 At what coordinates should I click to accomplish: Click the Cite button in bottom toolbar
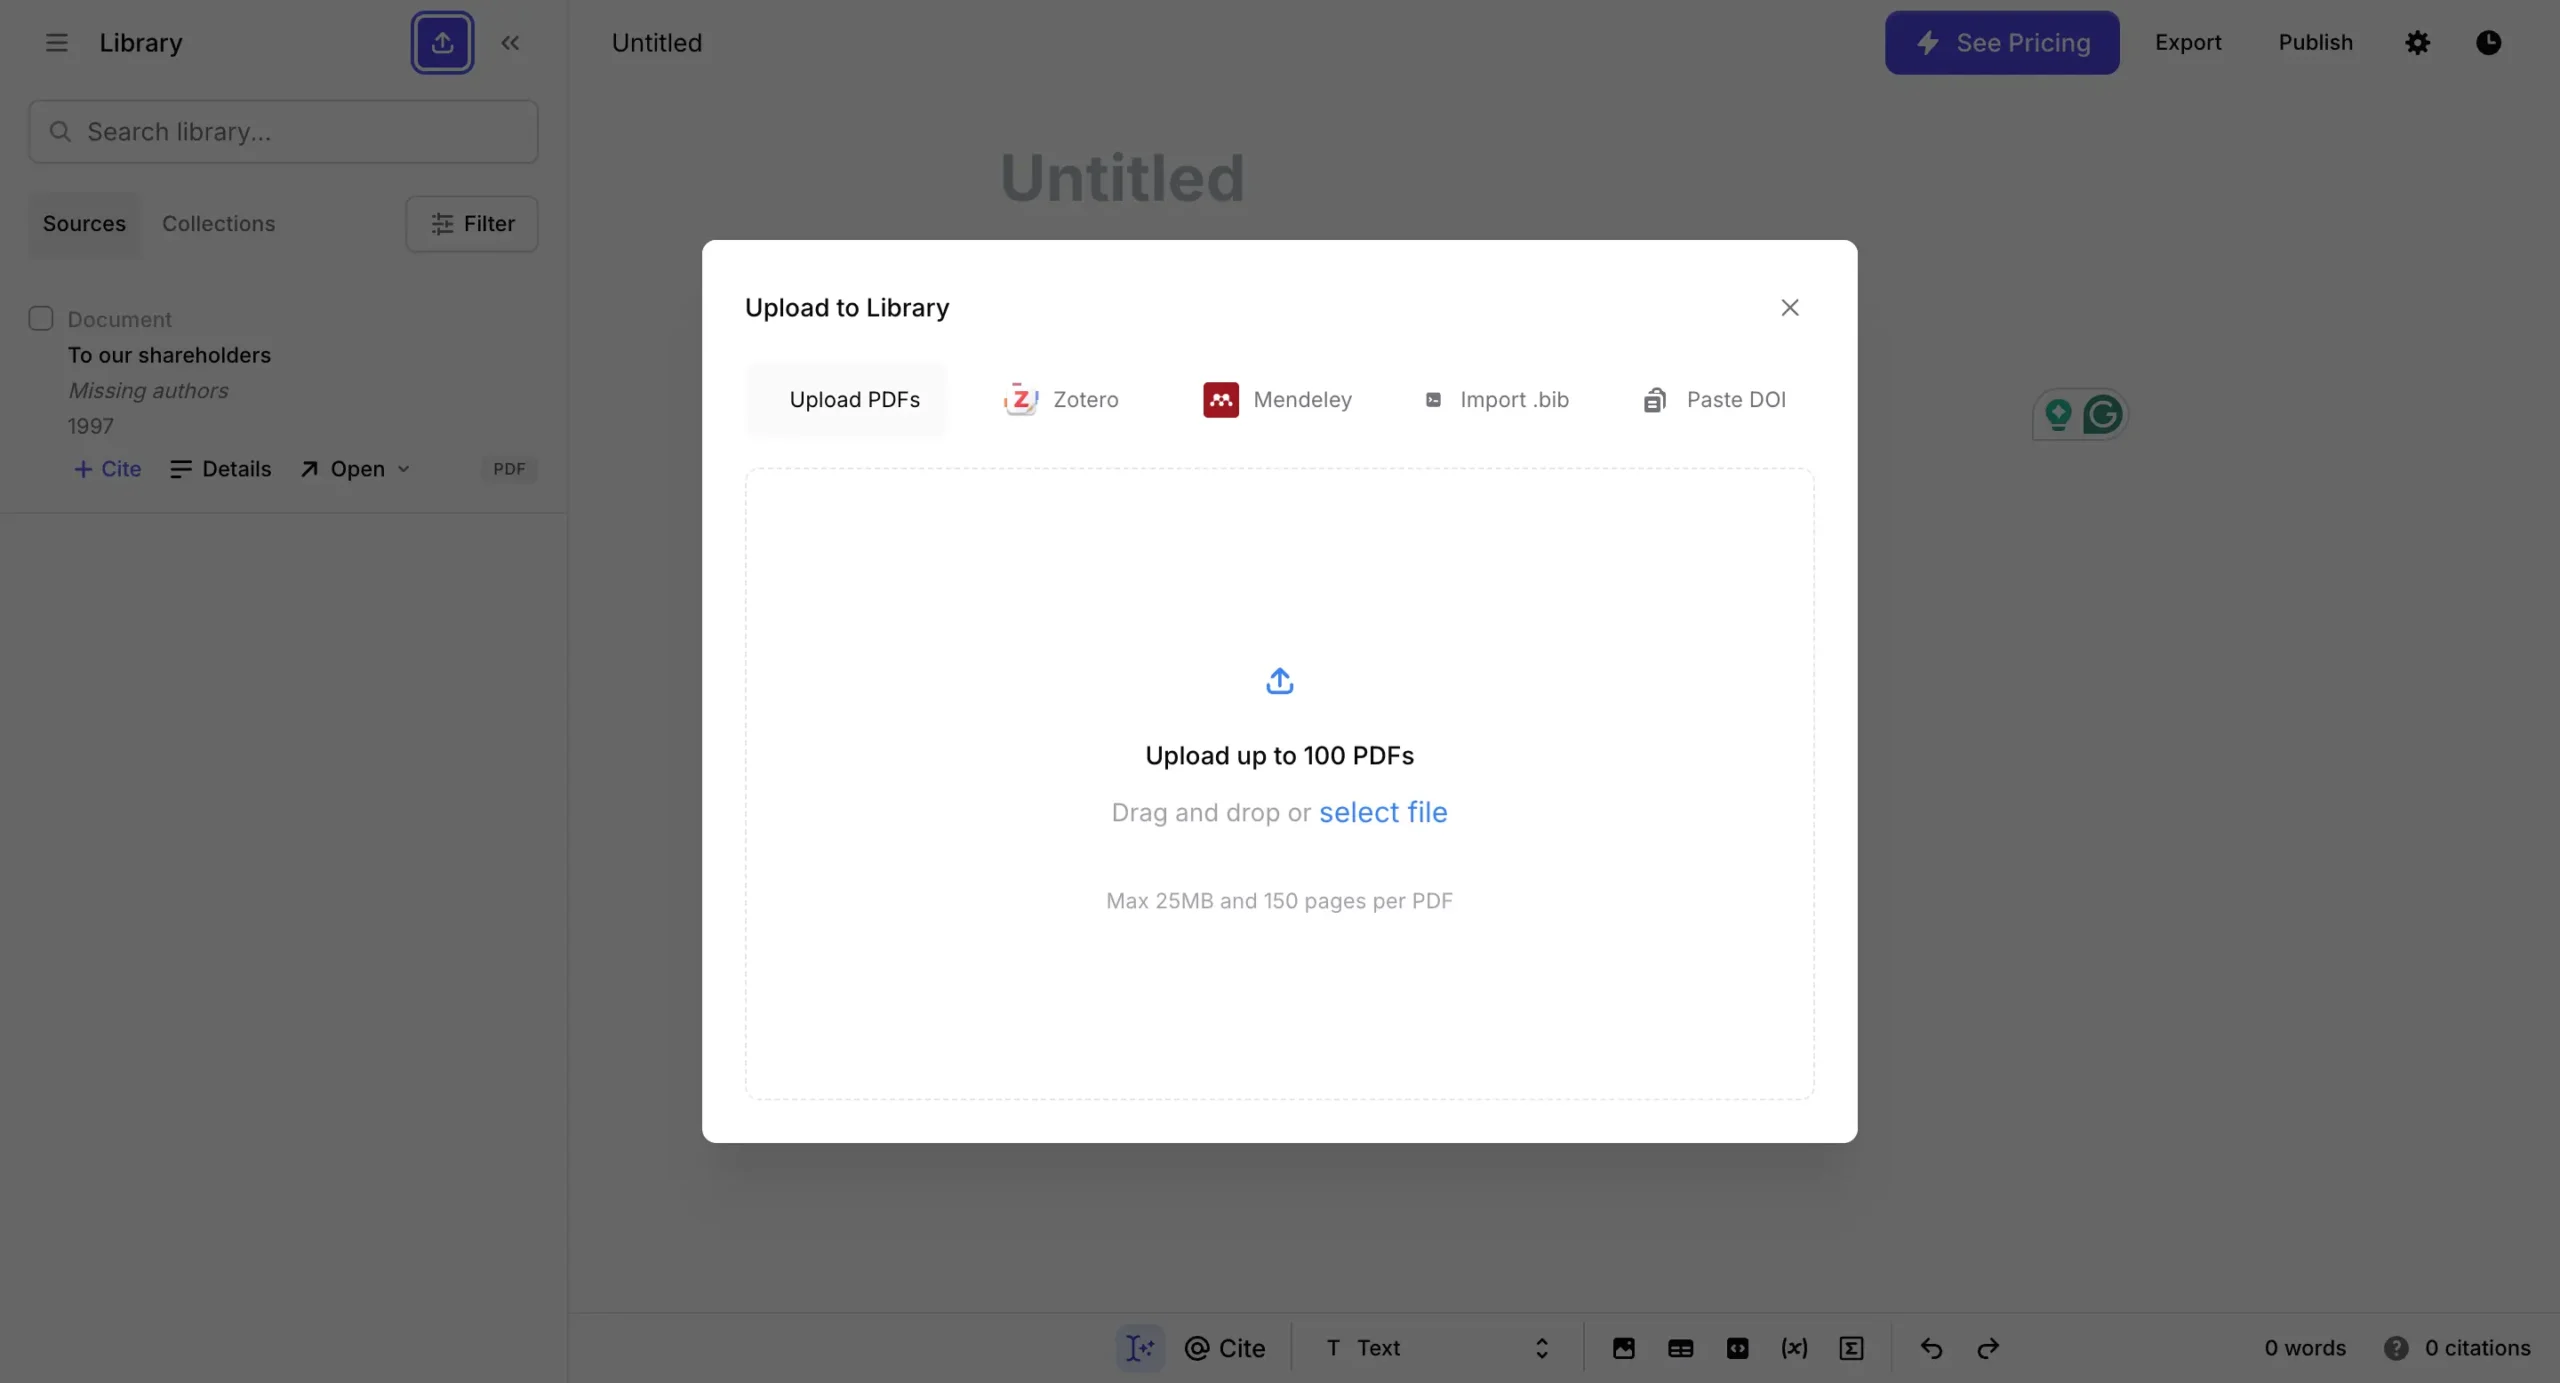[1225, 1348]
